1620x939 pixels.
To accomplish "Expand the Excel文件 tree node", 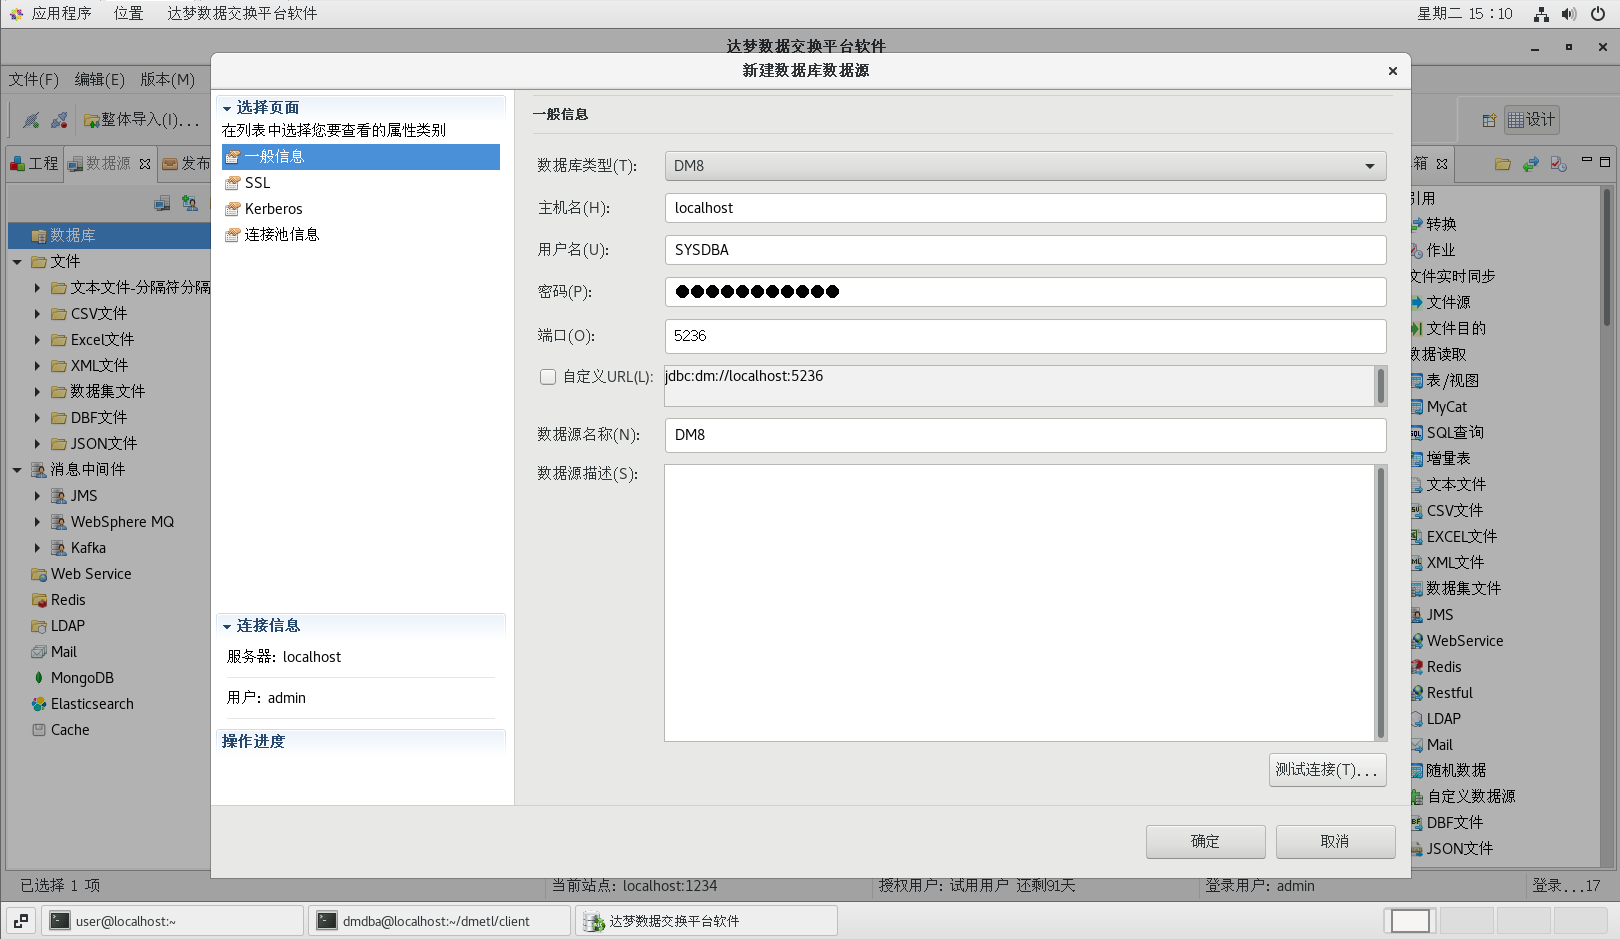I will [37, 340].
